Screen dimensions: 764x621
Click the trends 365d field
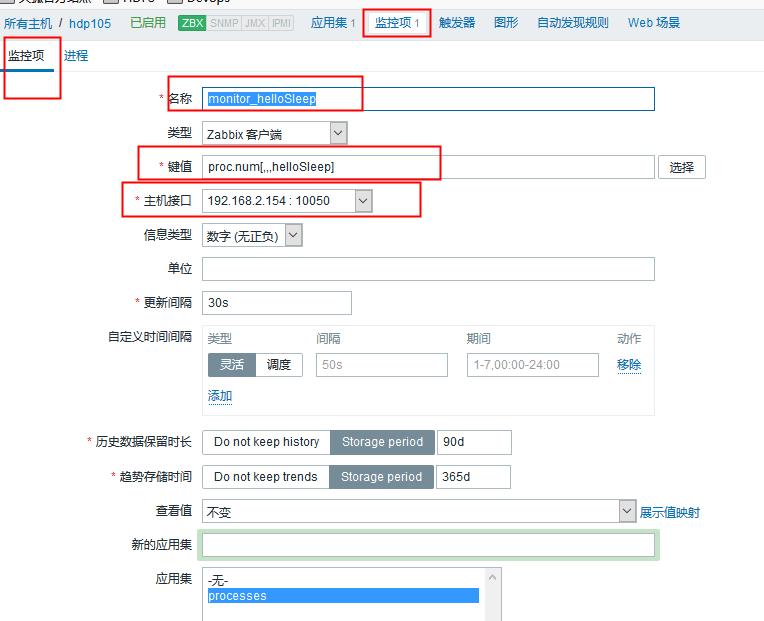pyautogui.click(x=473, y=477)
